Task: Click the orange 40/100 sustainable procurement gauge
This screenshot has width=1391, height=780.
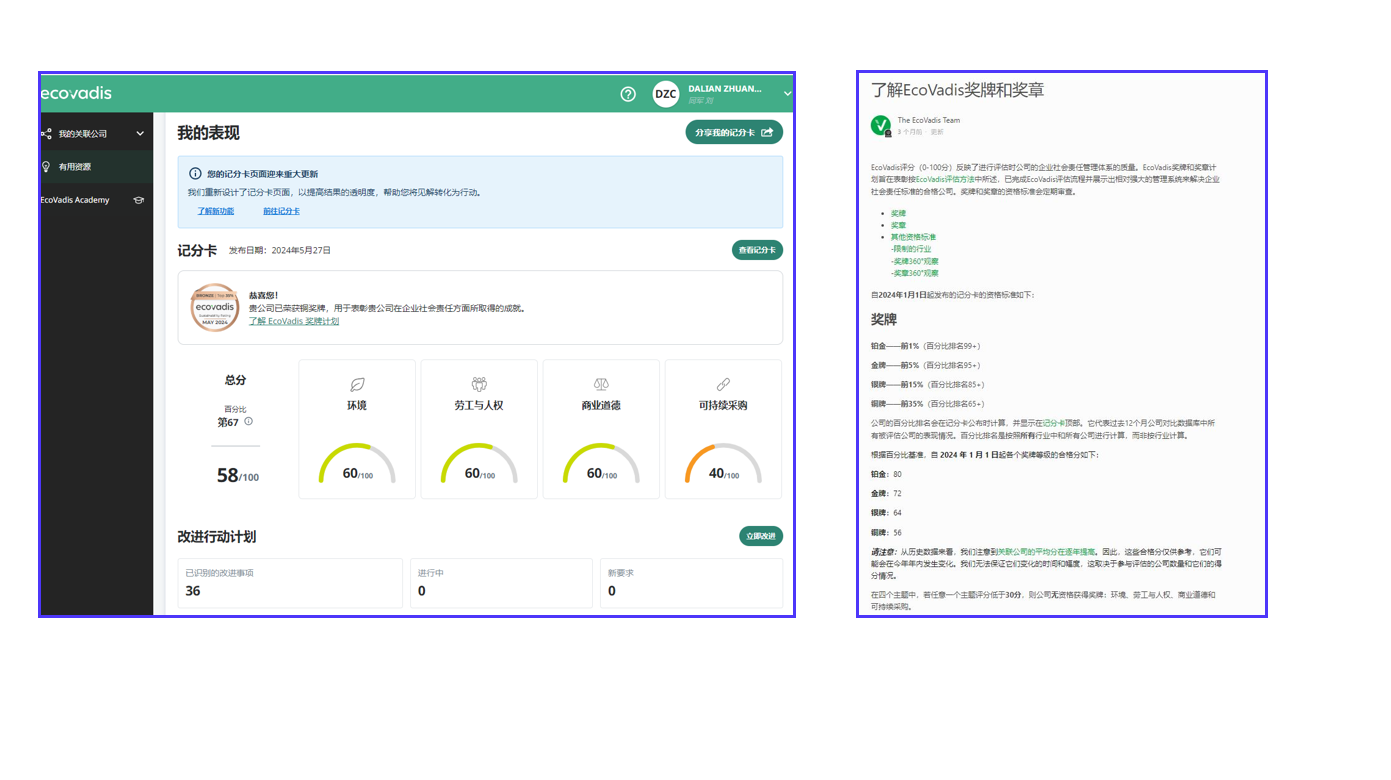Action: 723,465
